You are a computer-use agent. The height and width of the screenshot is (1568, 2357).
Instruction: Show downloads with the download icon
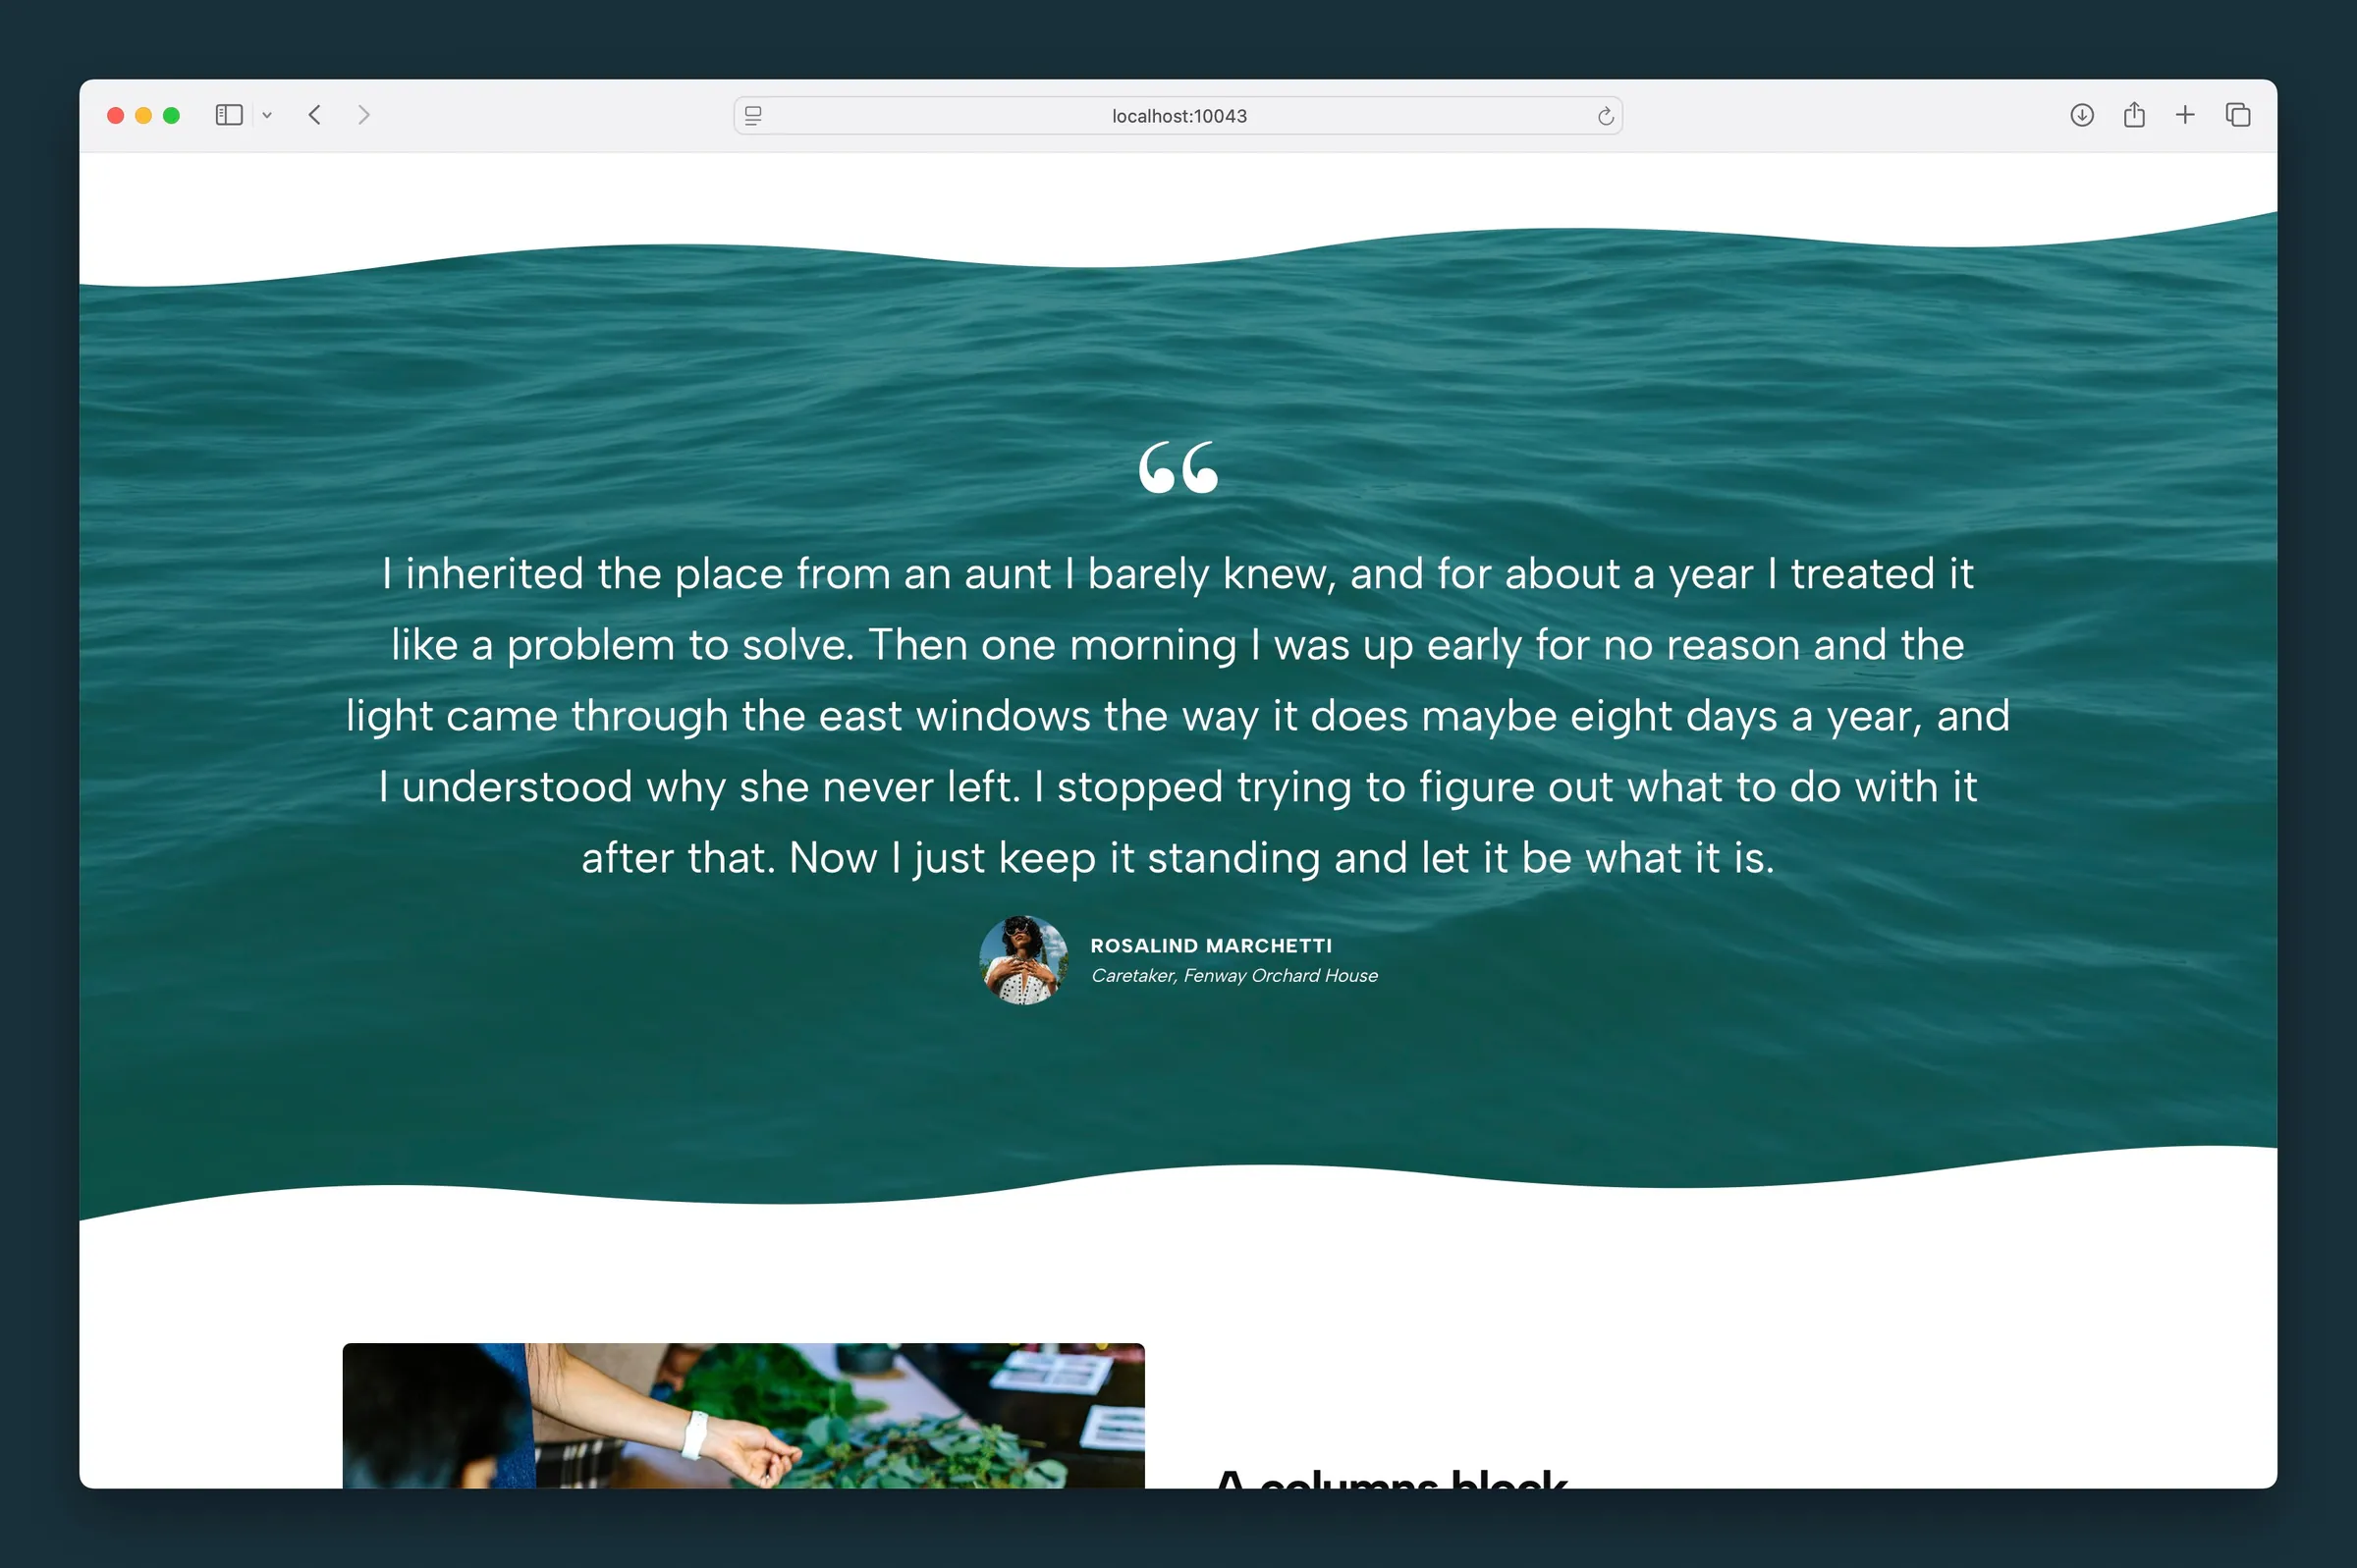(2082, 115)
